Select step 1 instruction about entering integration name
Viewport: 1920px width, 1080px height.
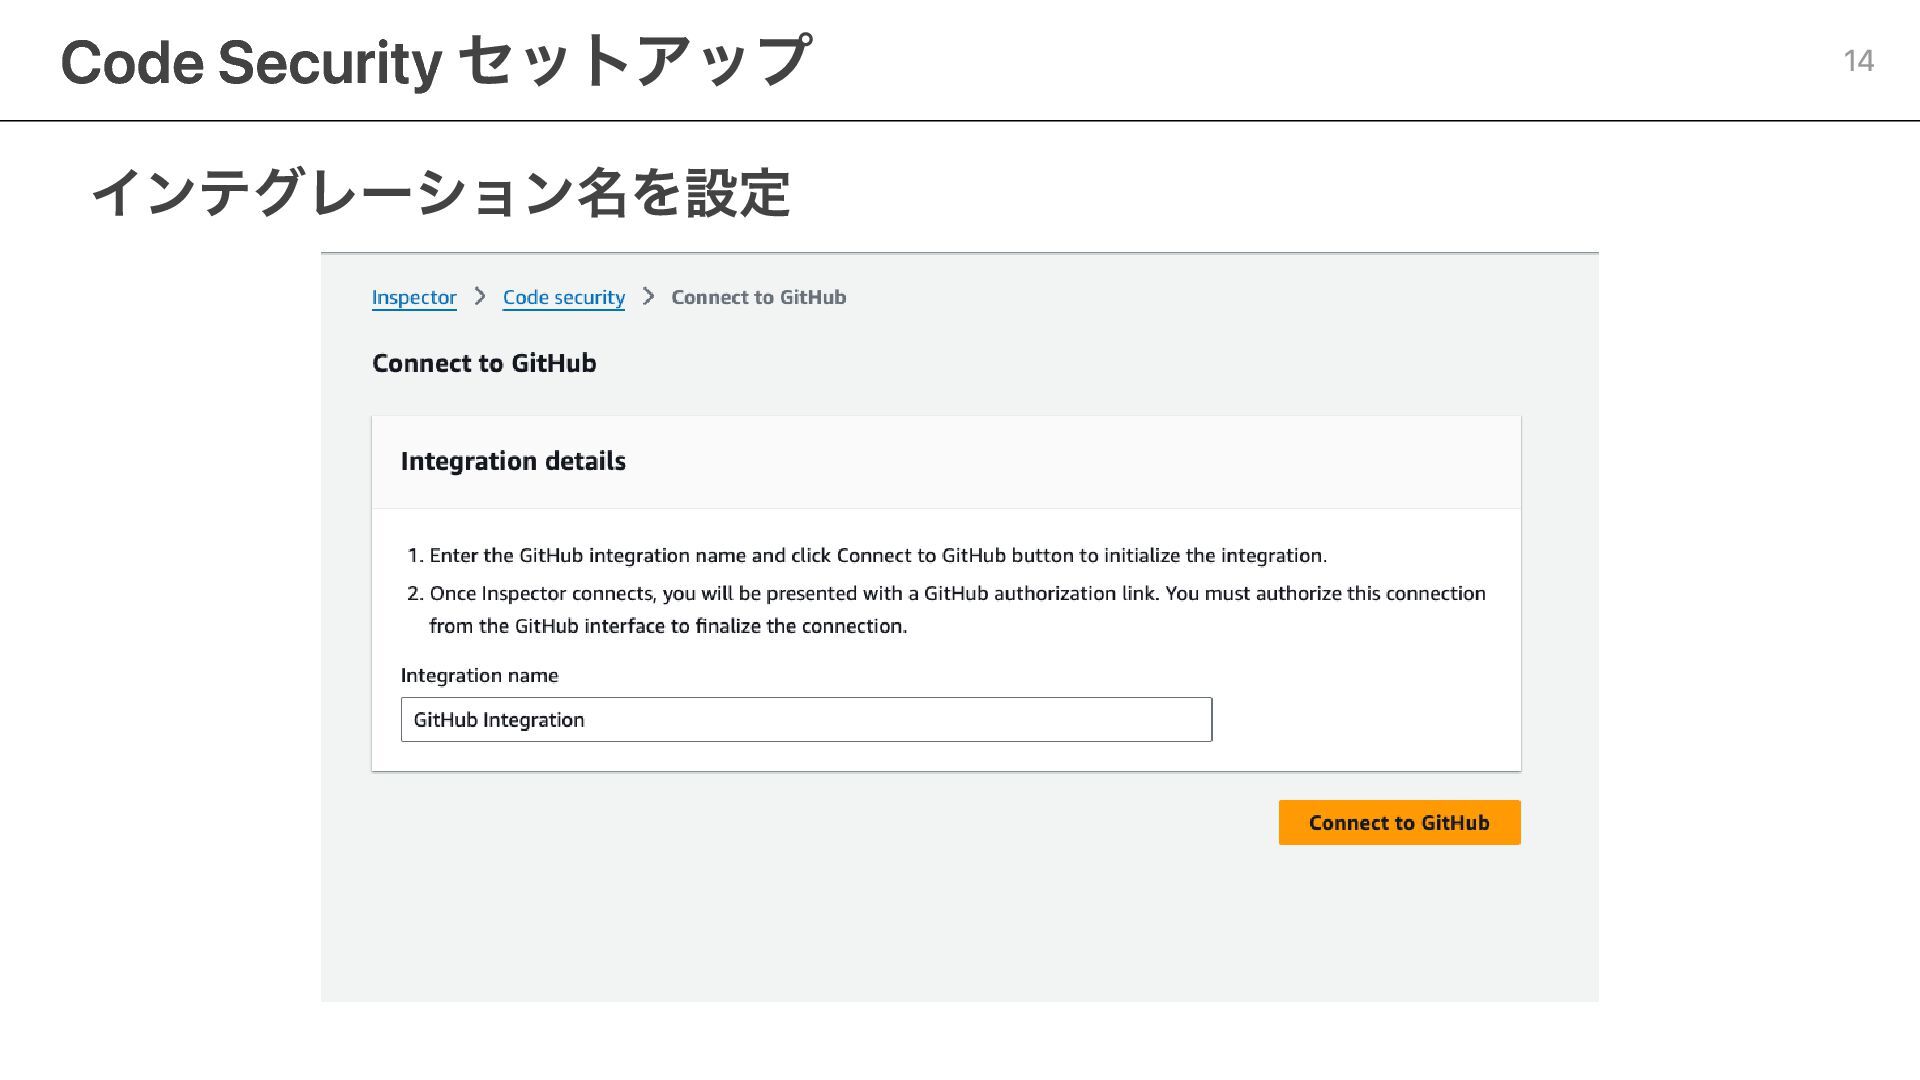pos(868,555)
